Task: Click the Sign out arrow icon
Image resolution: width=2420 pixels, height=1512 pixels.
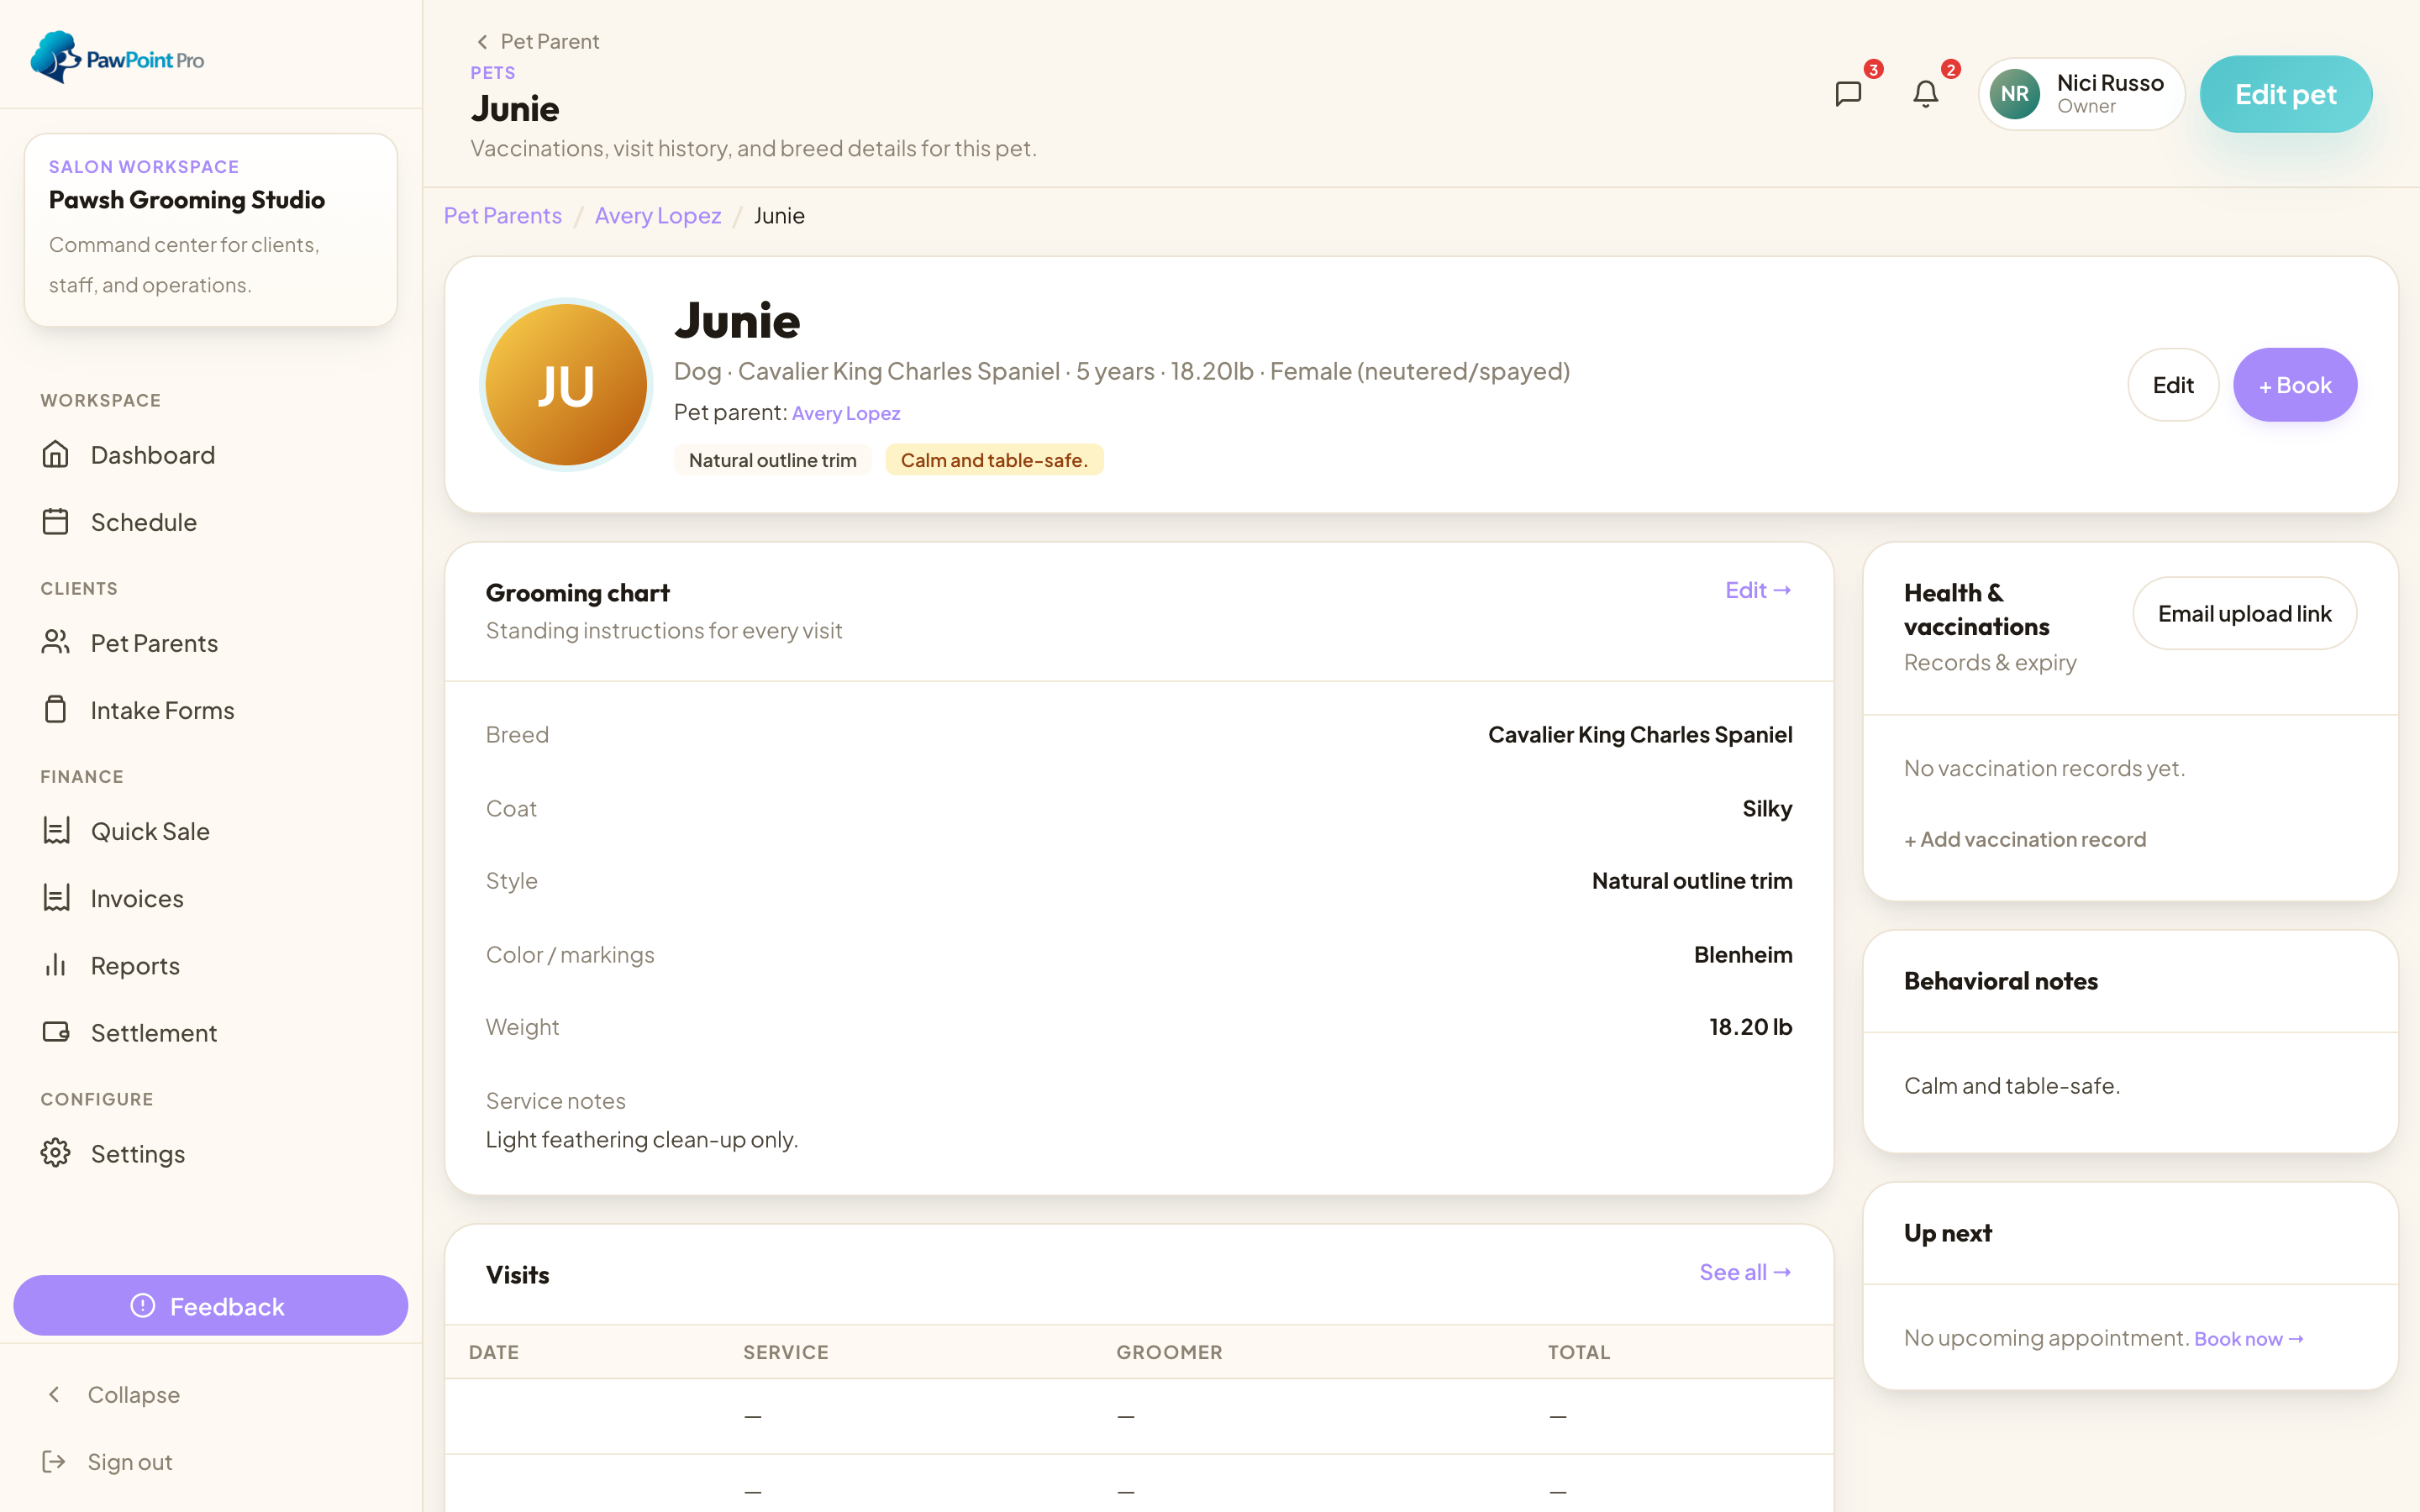Action: pos(54,1462)
